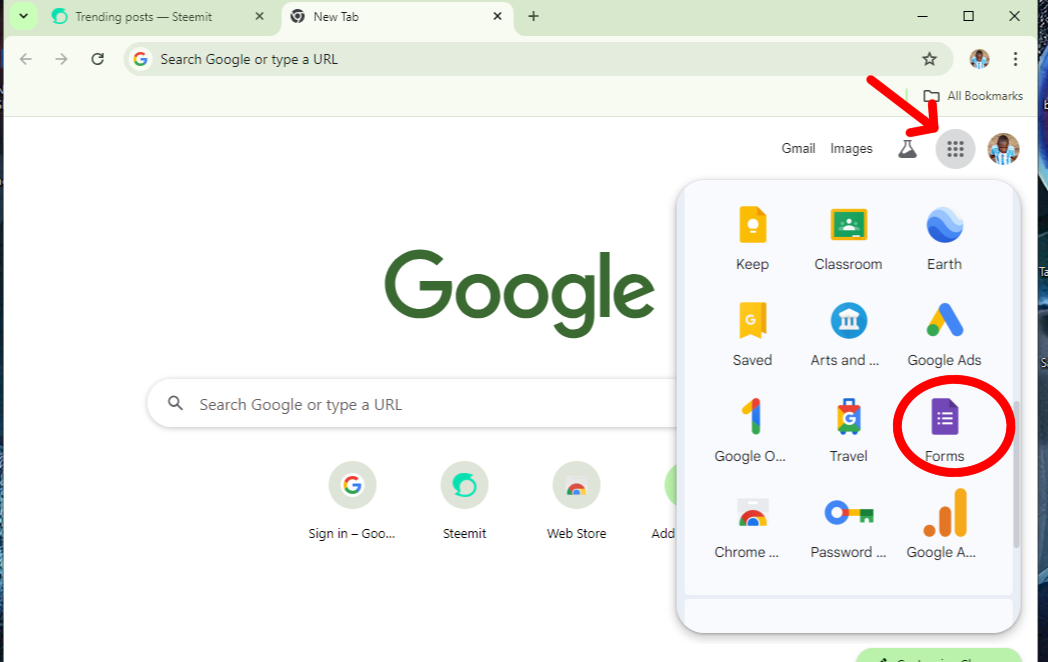Open Saved from the apps grid
This screenshot has width=1048, height=662.
(753, 334)
